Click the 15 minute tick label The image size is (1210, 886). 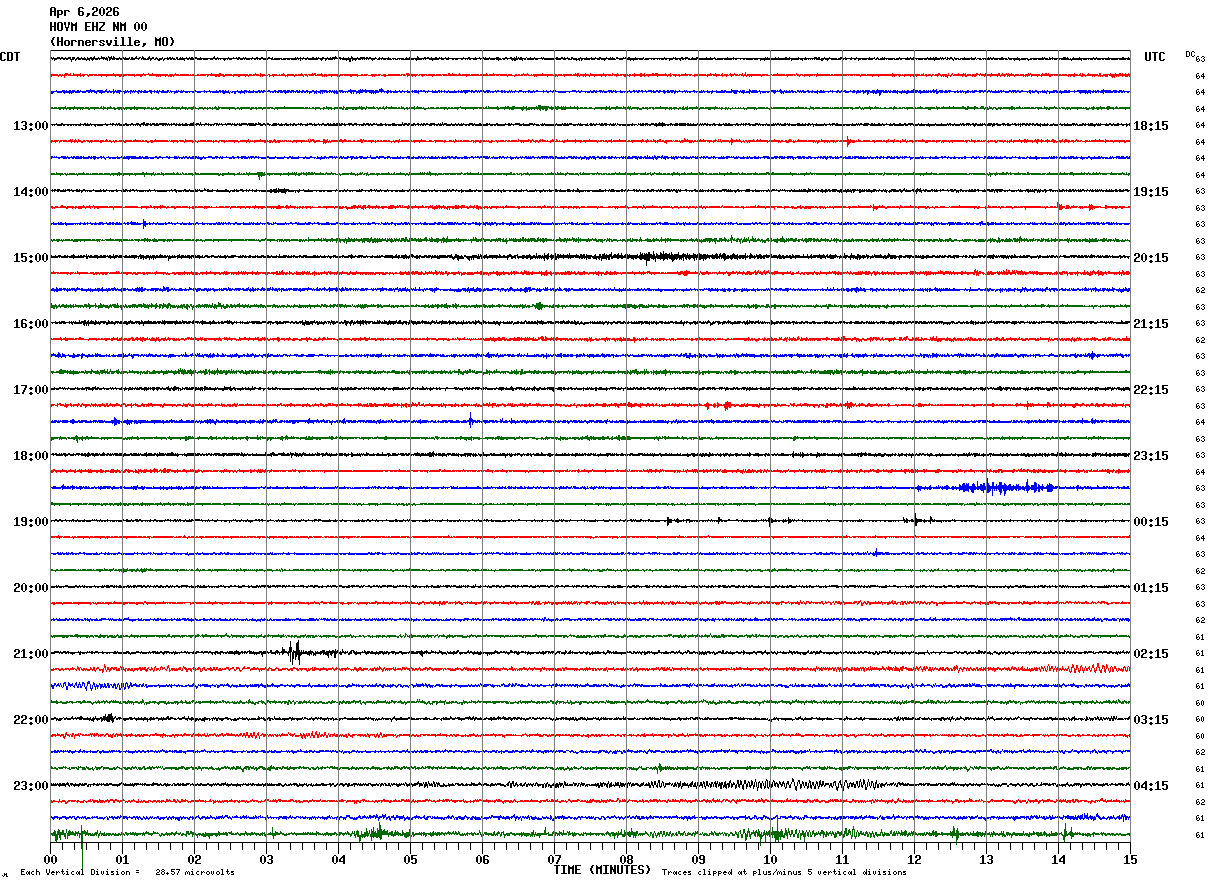[1130, 859]
